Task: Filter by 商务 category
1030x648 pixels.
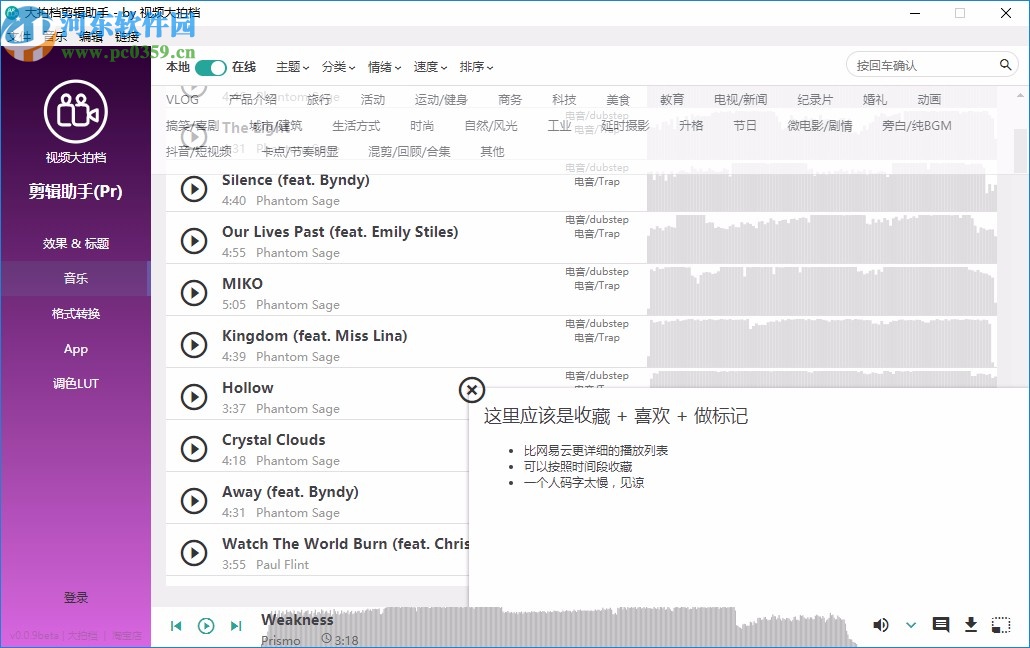Action: (x=510, y=100)
